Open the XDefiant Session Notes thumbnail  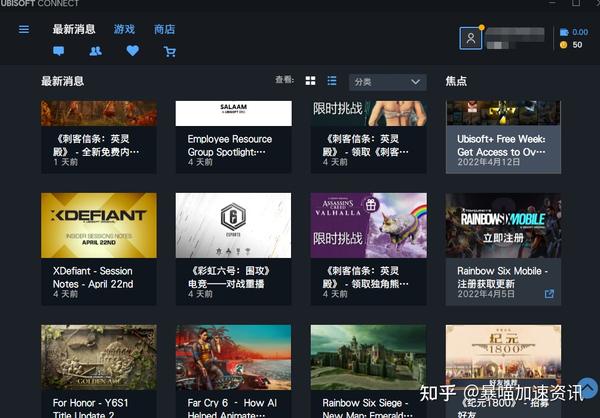point(99,225)
